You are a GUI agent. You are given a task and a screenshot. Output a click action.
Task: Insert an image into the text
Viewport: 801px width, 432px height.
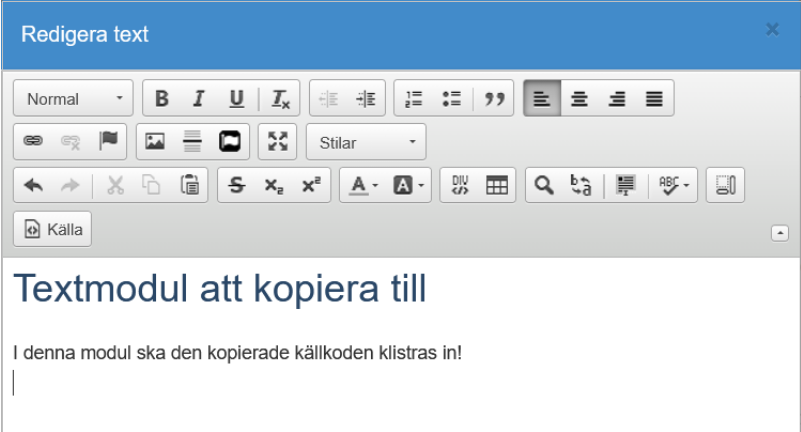[x=155, y=142]
